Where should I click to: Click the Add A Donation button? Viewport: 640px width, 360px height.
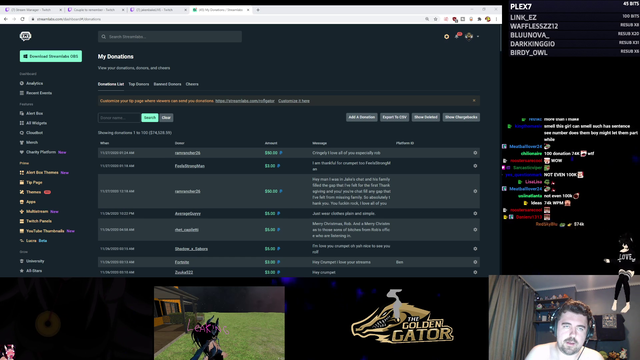point(362,117)
